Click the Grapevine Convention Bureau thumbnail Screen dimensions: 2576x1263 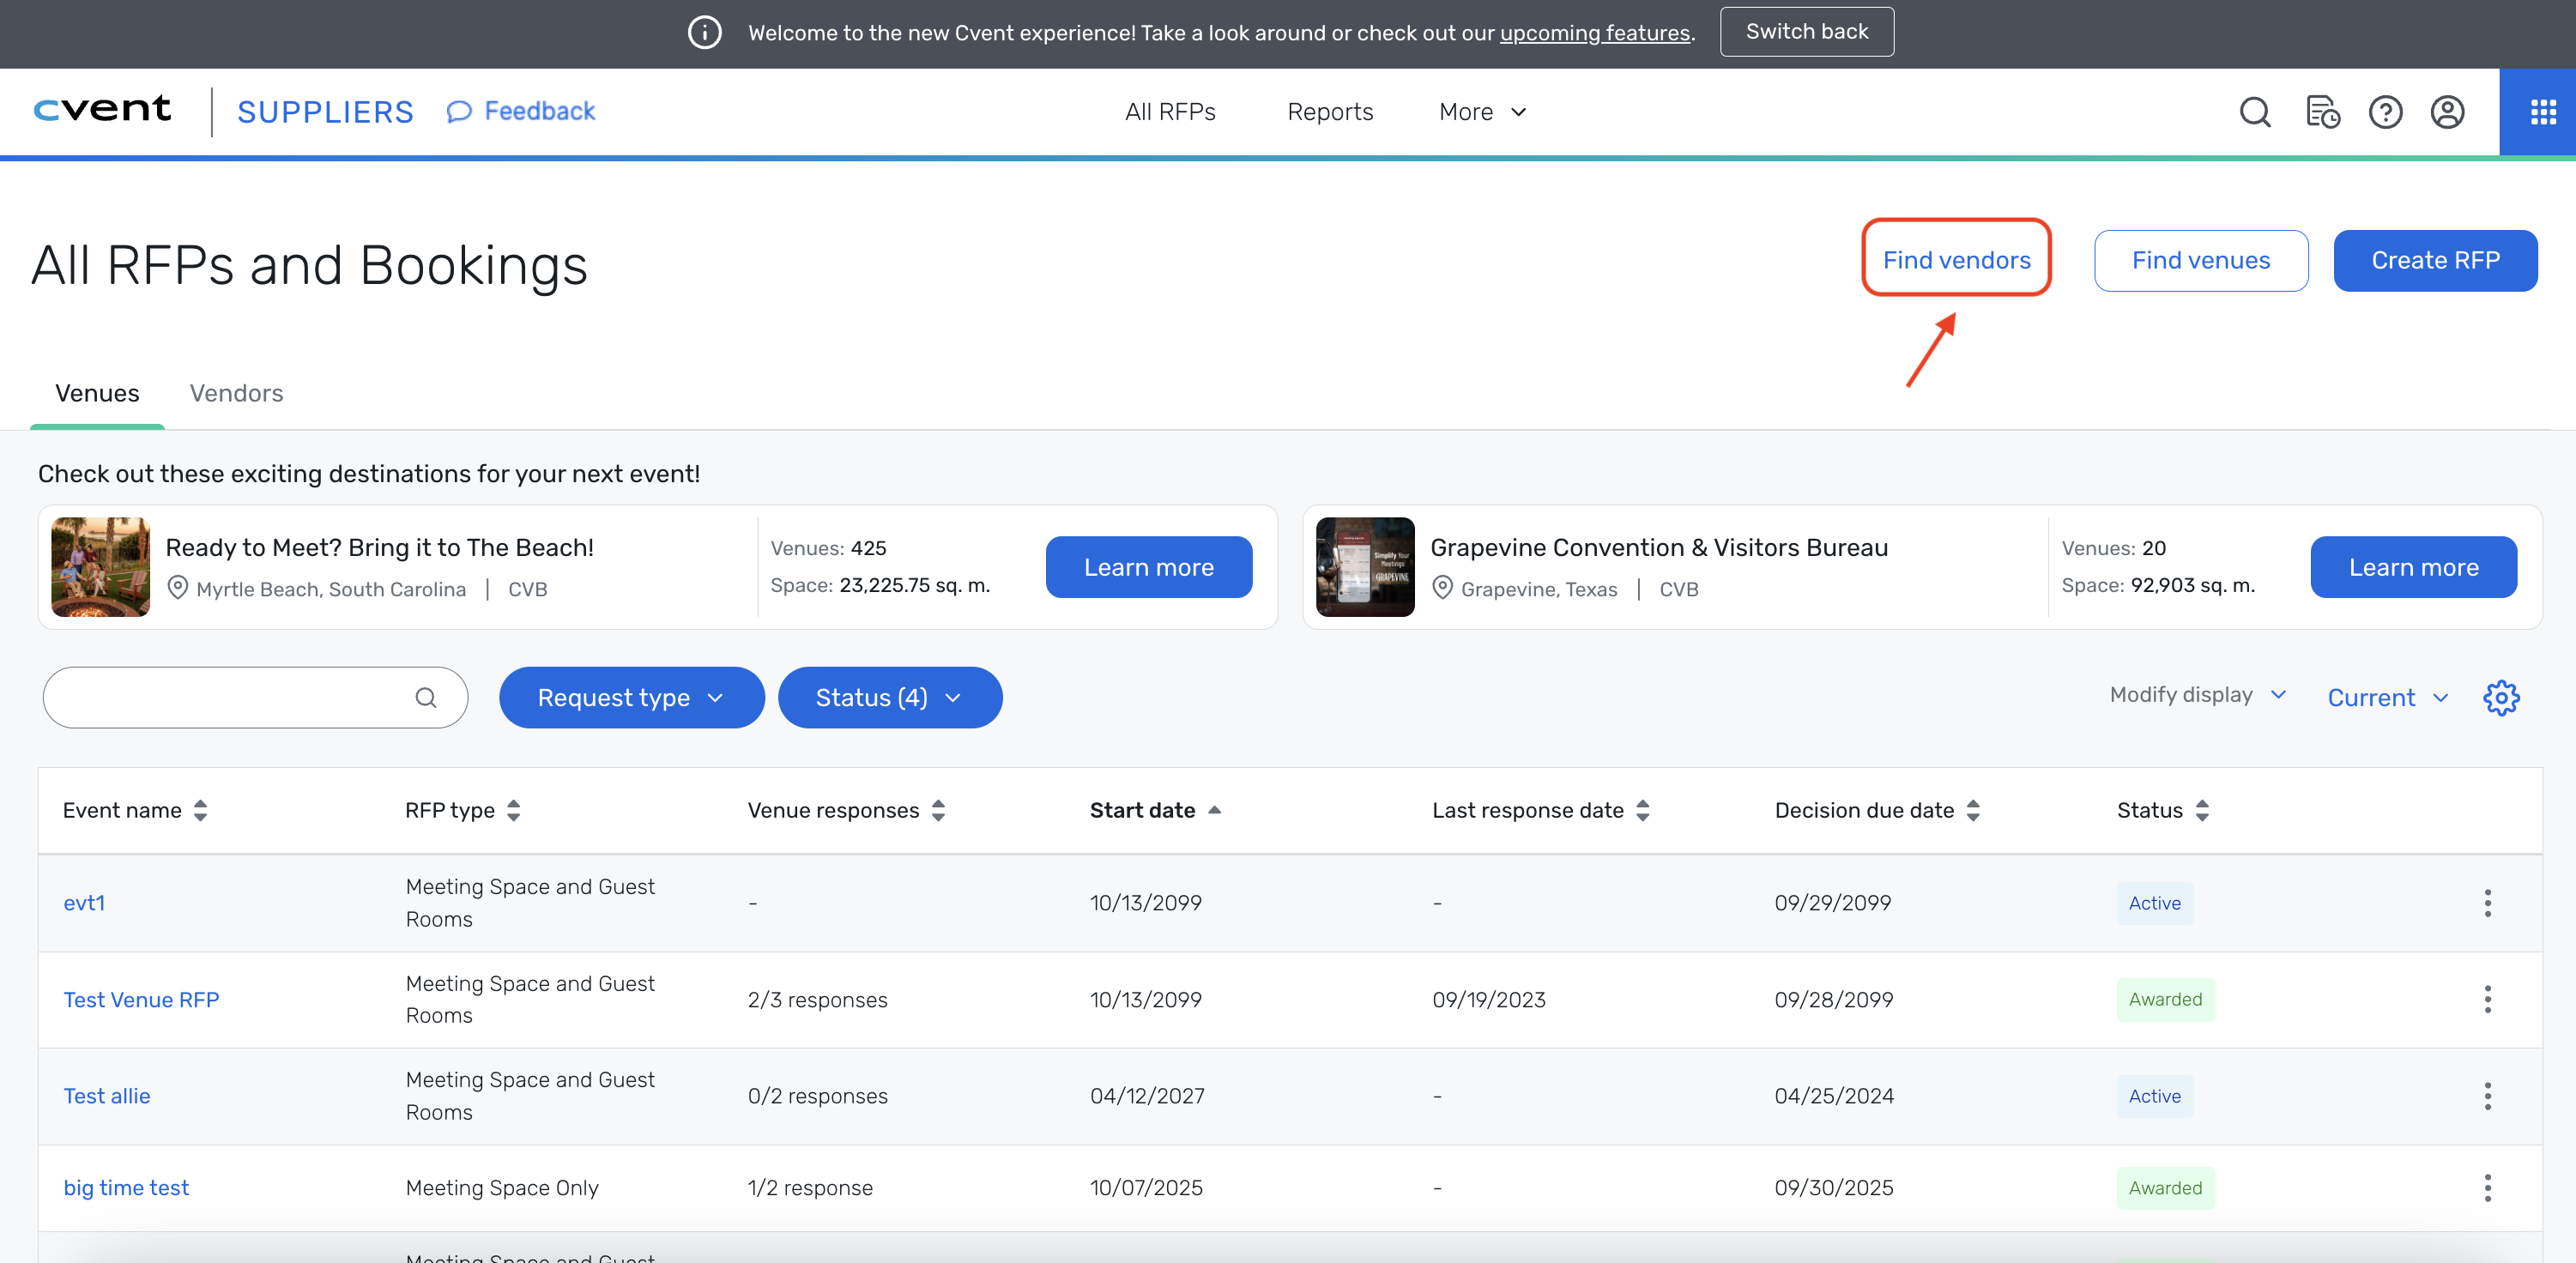[1365, 567]
